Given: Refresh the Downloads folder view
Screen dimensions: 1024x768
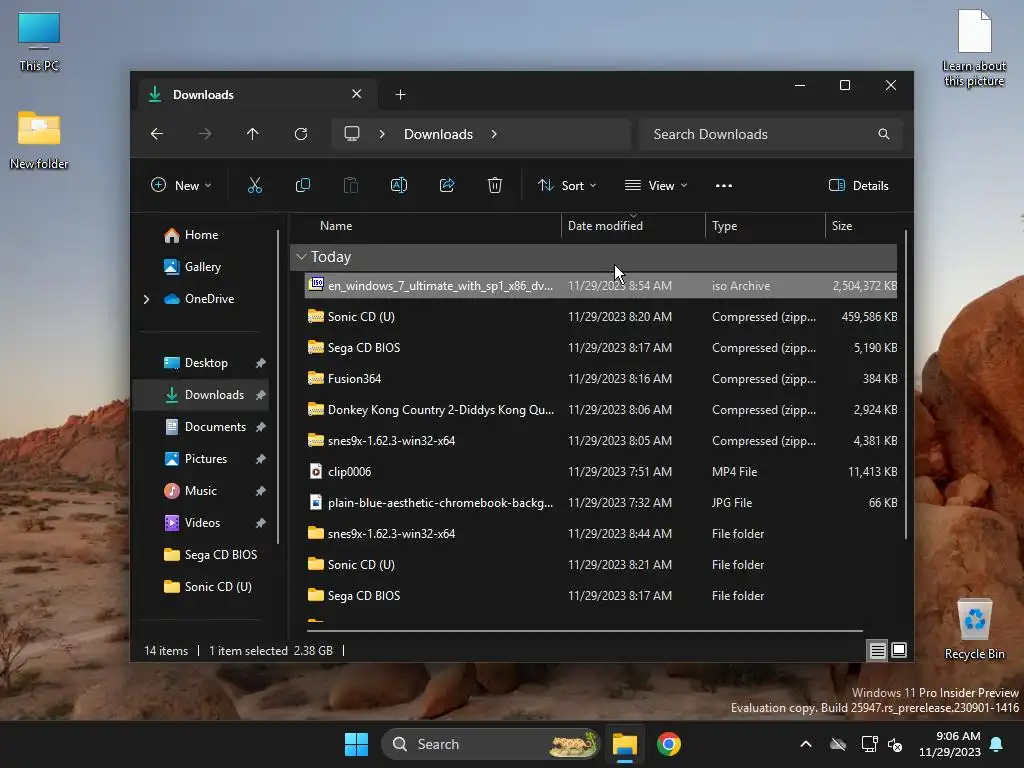Looking at the screenshot, I should coord(300,134).
